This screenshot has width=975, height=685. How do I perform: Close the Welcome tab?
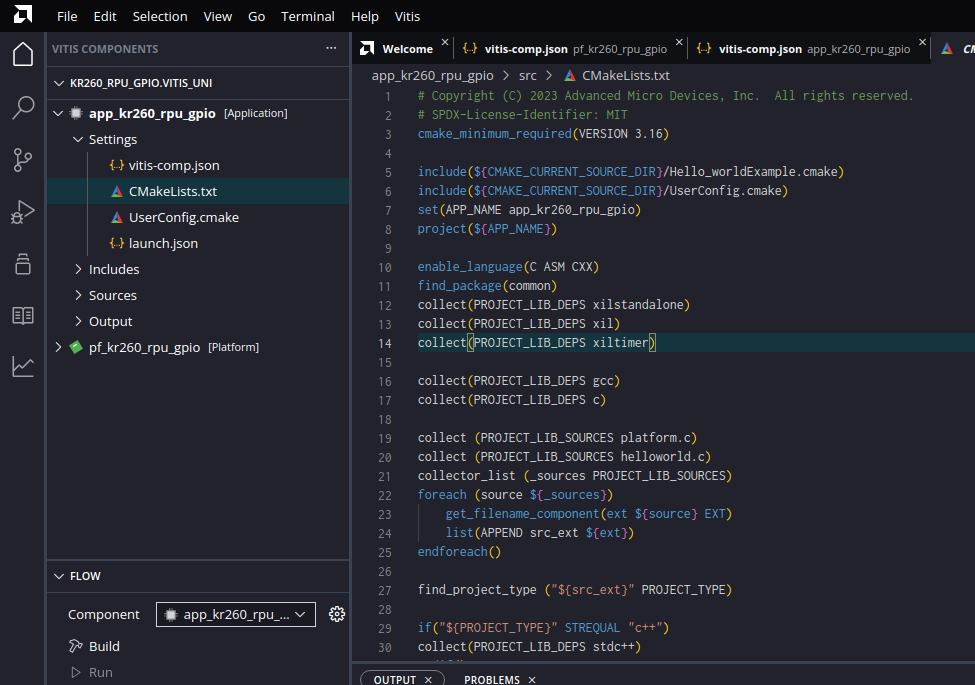click(445, 42)
